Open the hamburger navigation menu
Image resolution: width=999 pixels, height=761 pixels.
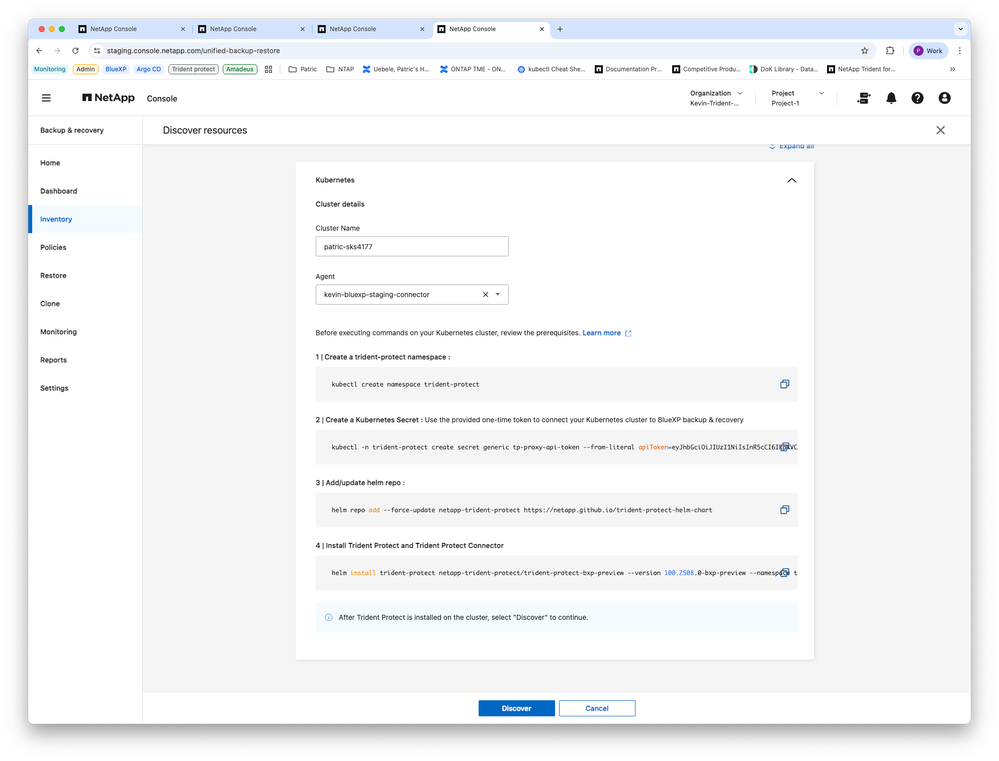[x=46, y=98]
